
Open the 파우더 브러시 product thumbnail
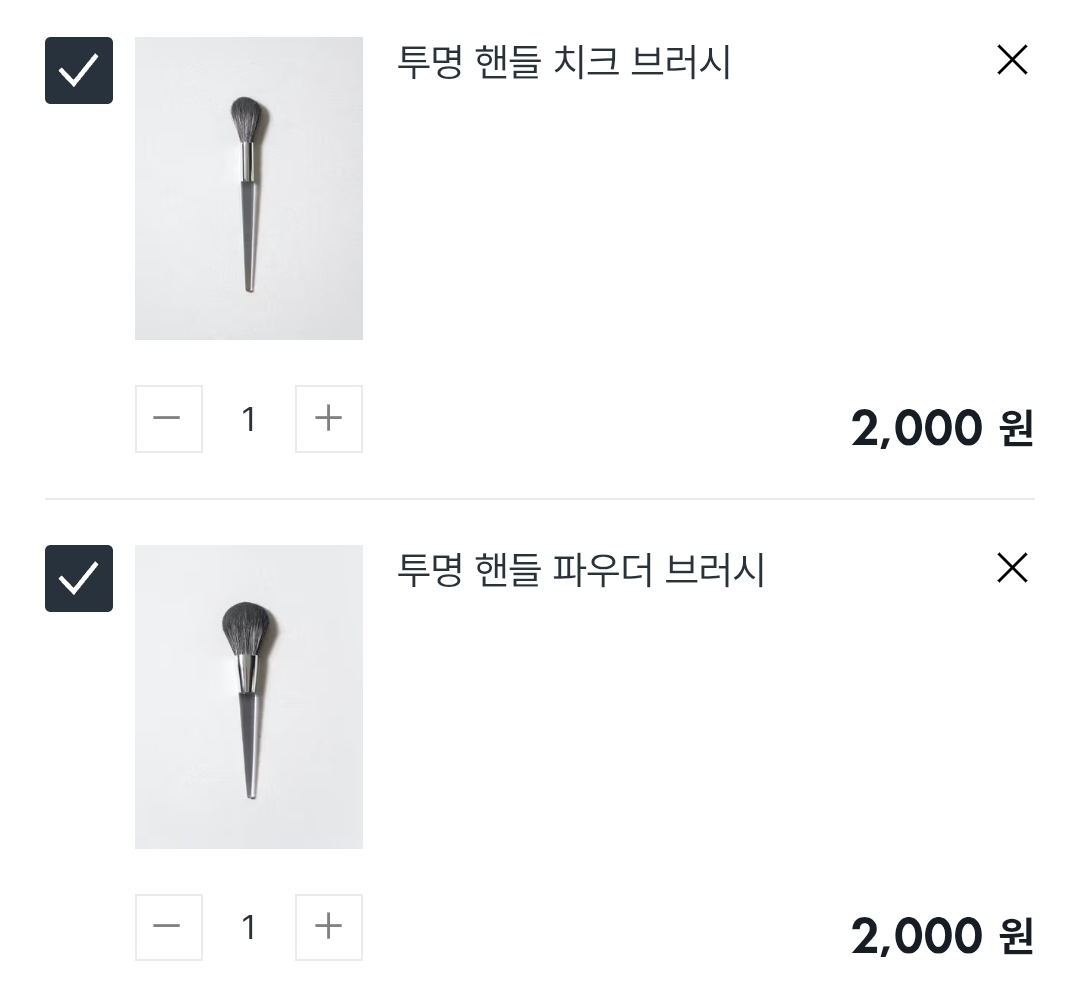249,697
